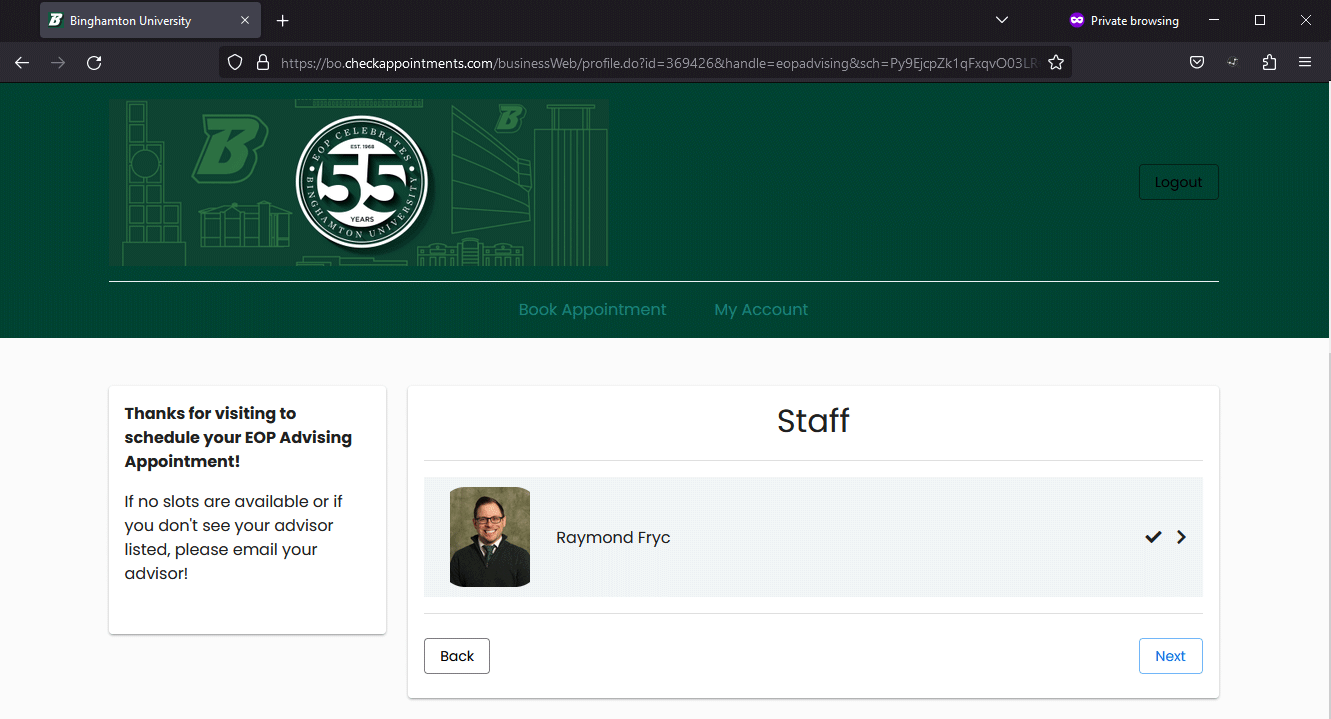Go to My Account menu item
1331x719 pixels.
click(x=760, y=310)
